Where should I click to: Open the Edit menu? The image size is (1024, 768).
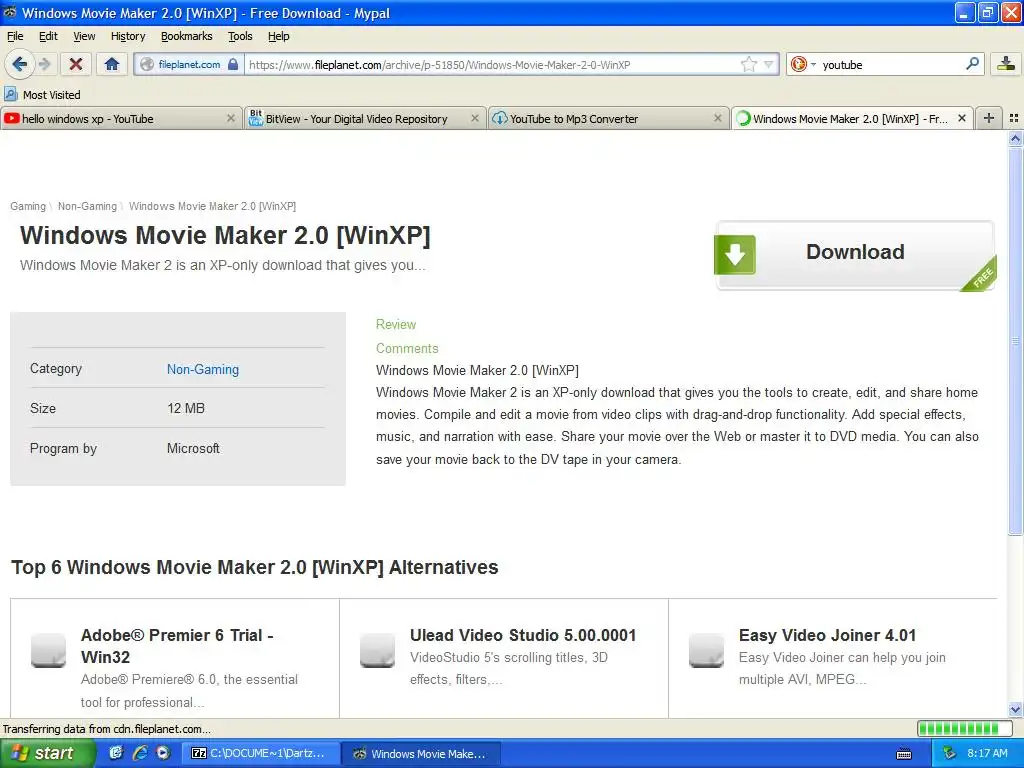(x=48, y=36)
